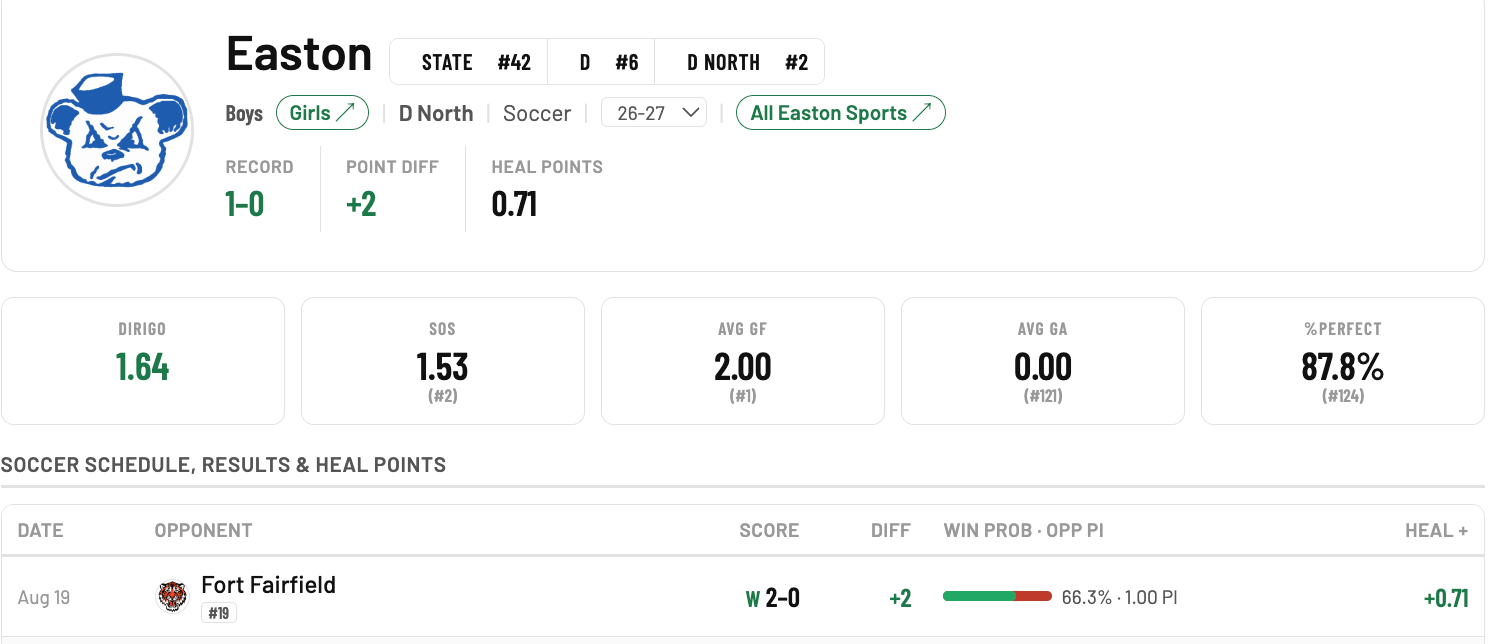1490x644 pixels.
Task: Click the arrow icon in Girls button
Action: tap(346, 113)
